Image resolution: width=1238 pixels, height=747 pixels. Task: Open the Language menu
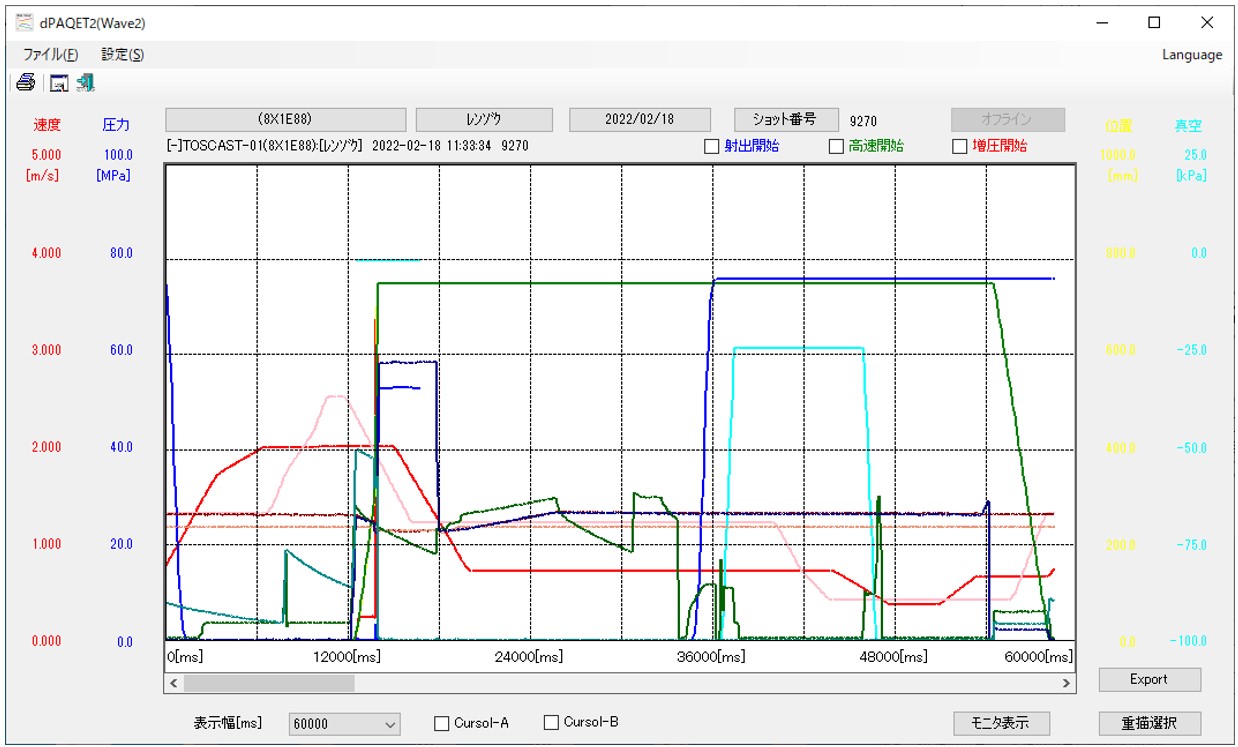[x=1191, y=55]
